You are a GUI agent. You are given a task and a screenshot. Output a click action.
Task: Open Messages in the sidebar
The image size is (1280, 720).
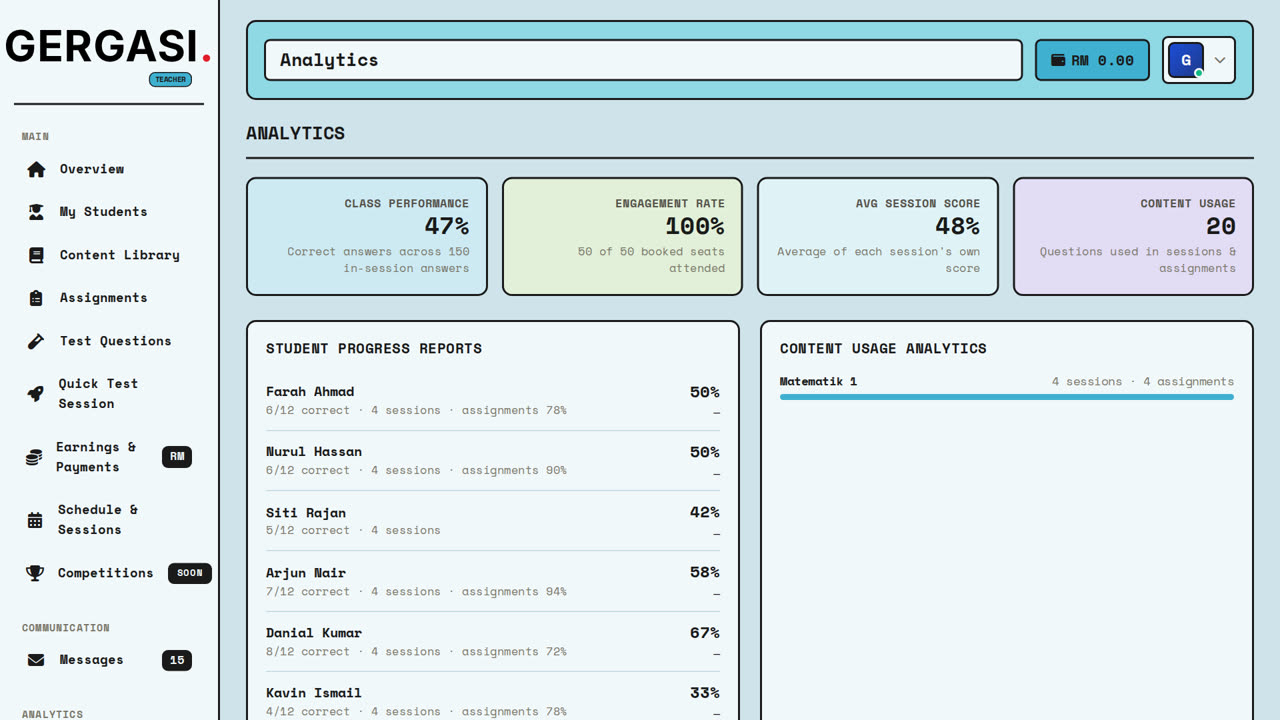coord(109,660)
